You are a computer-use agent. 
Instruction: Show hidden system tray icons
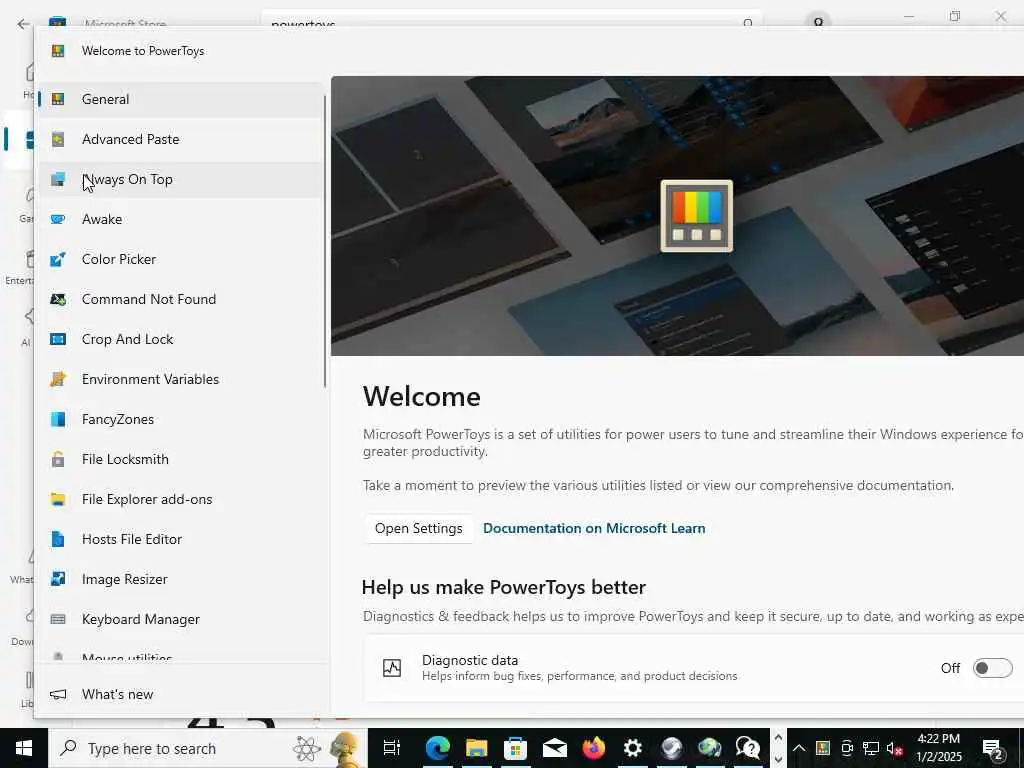(799, 748)
